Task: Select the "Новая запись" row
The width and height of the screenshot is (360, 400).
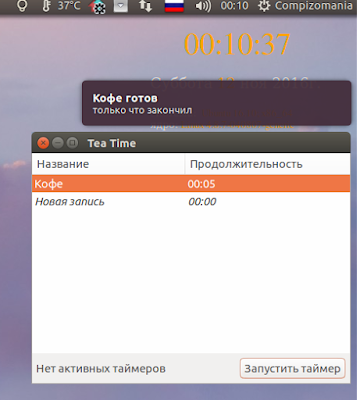Action: pyautogui.click(x=191, y=202)
